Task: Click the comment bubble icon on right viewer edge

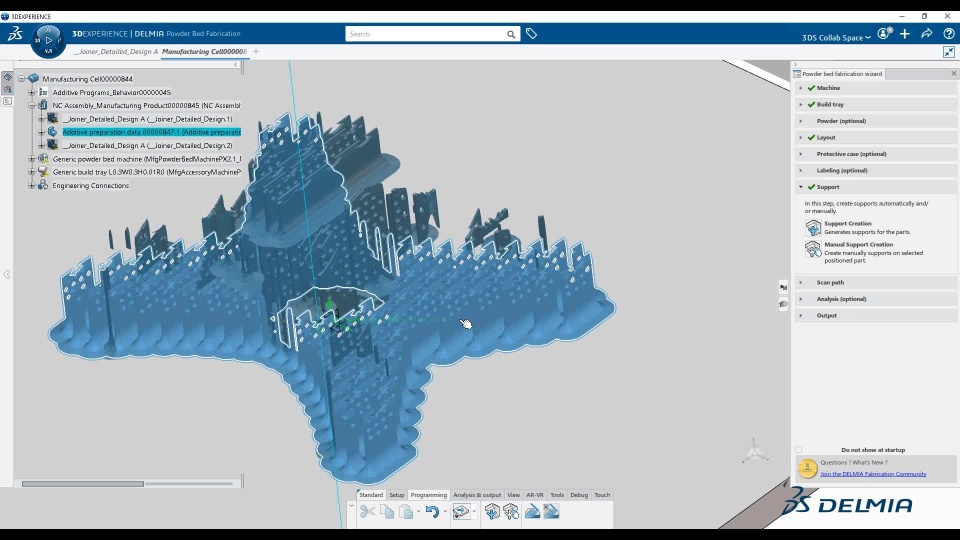Action: click(x=783, y=304)
